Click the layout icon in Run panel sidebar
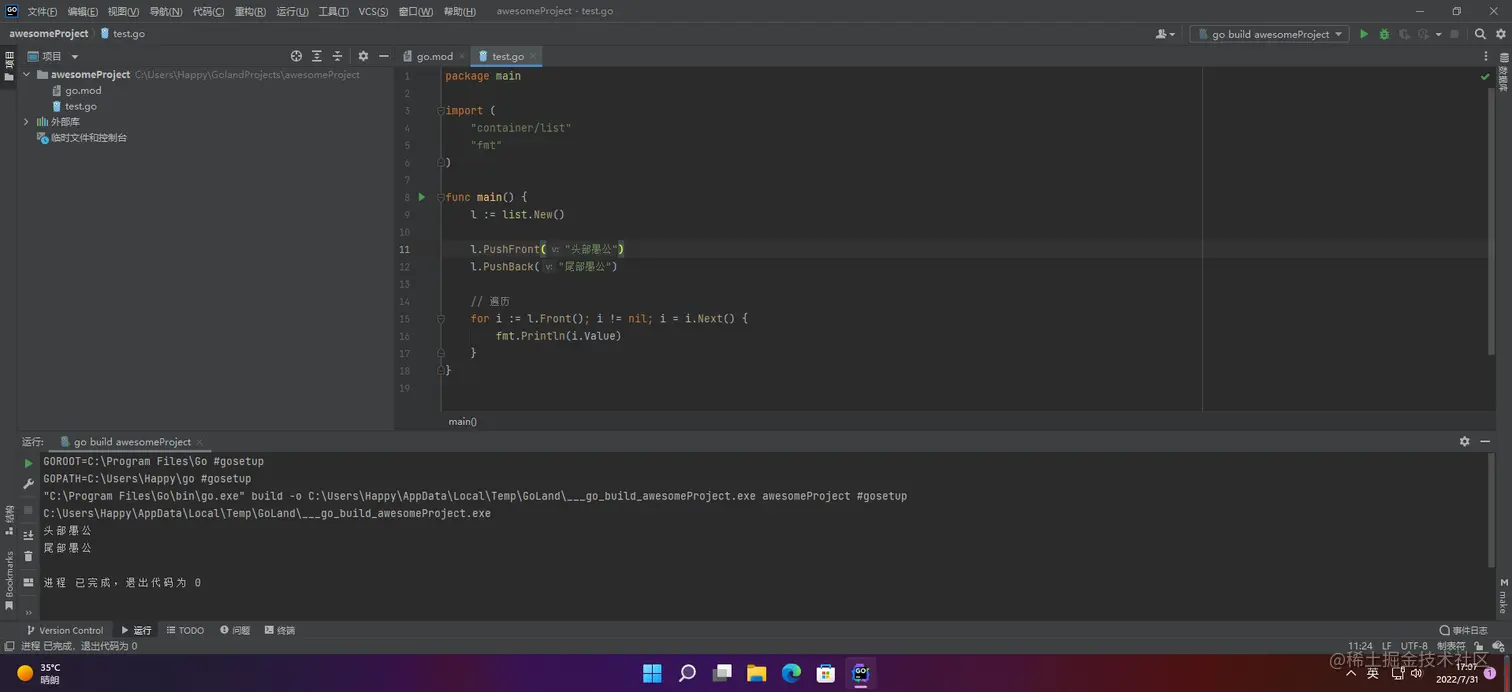This screenshot has height=692, width=1512. click(28, 582)
